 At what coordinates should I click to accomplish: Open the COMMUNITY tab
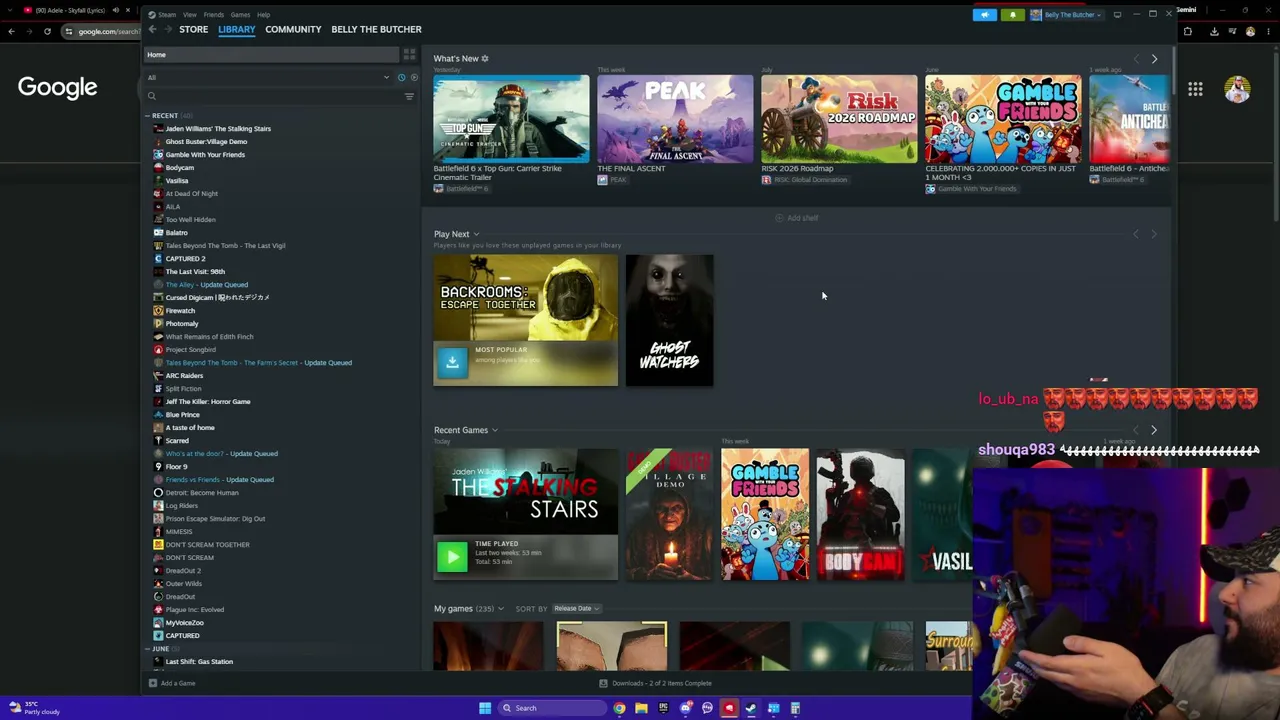click(293, 29)
